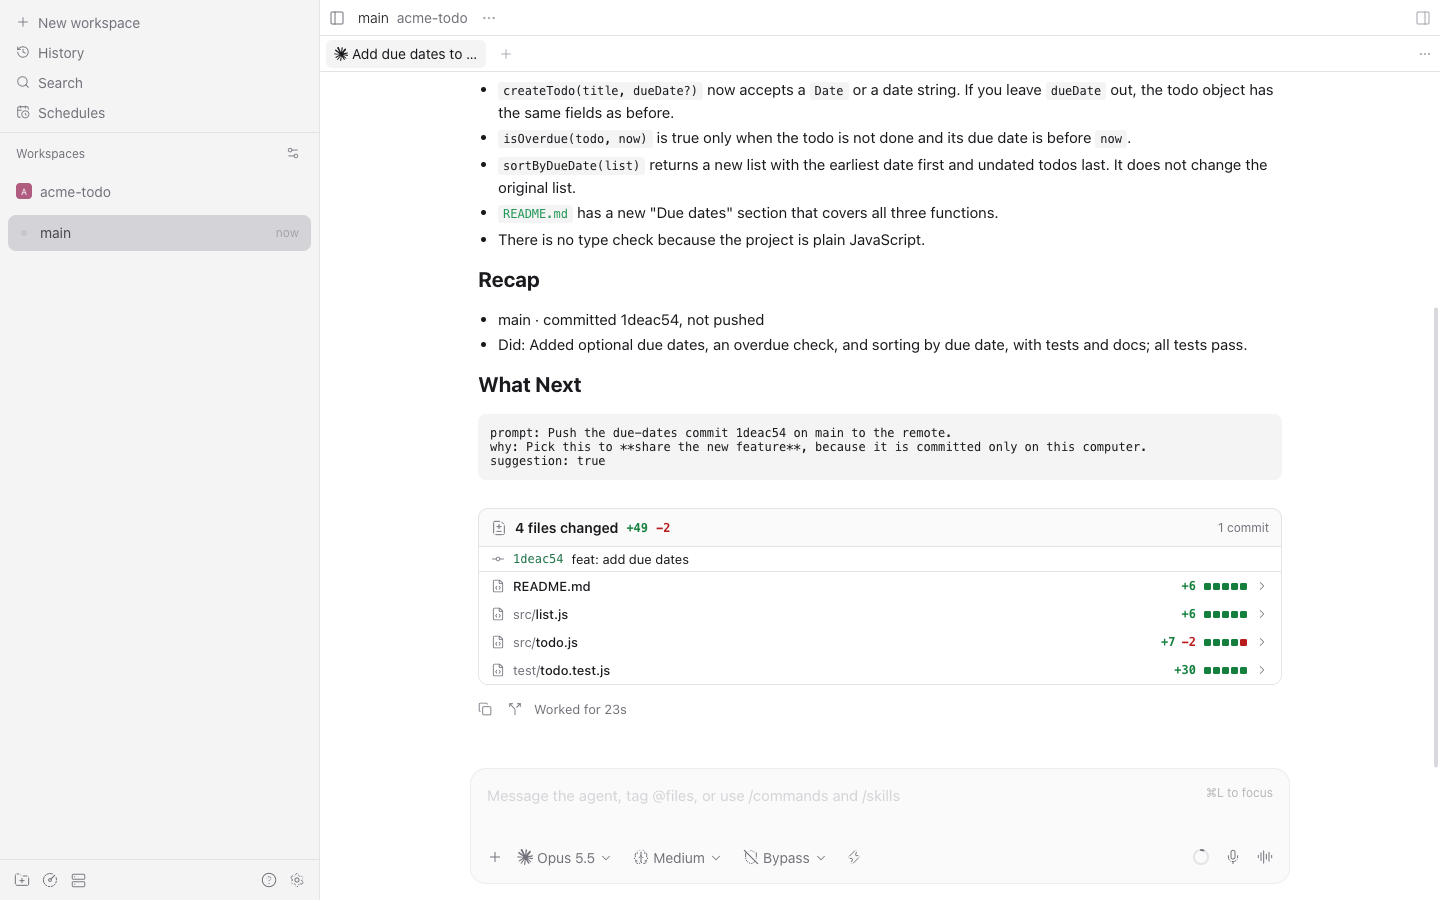Click the branch/fork icon beside Worked for 23s
This screenshot has height=900, width=1440.
[x=515, y=709]
